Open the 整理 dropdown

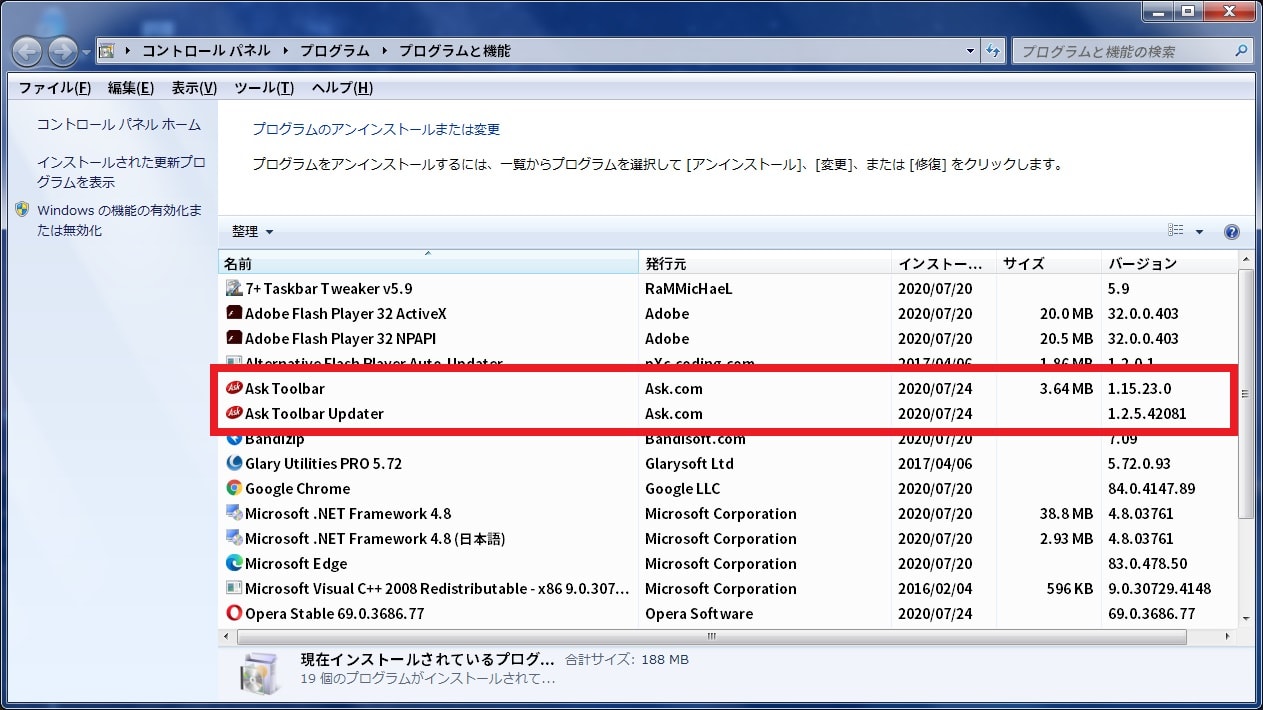tap(252, 232)
